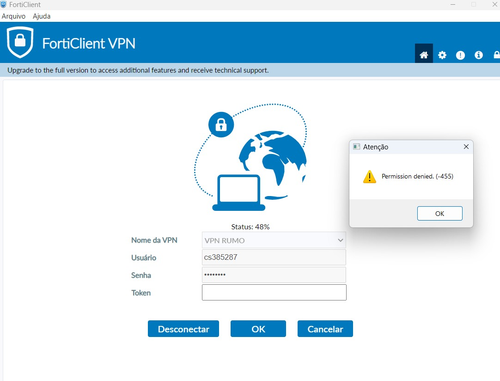Close the FortiClient window
This screenshot has width=500, height=381.
click(x=495, y=4)
